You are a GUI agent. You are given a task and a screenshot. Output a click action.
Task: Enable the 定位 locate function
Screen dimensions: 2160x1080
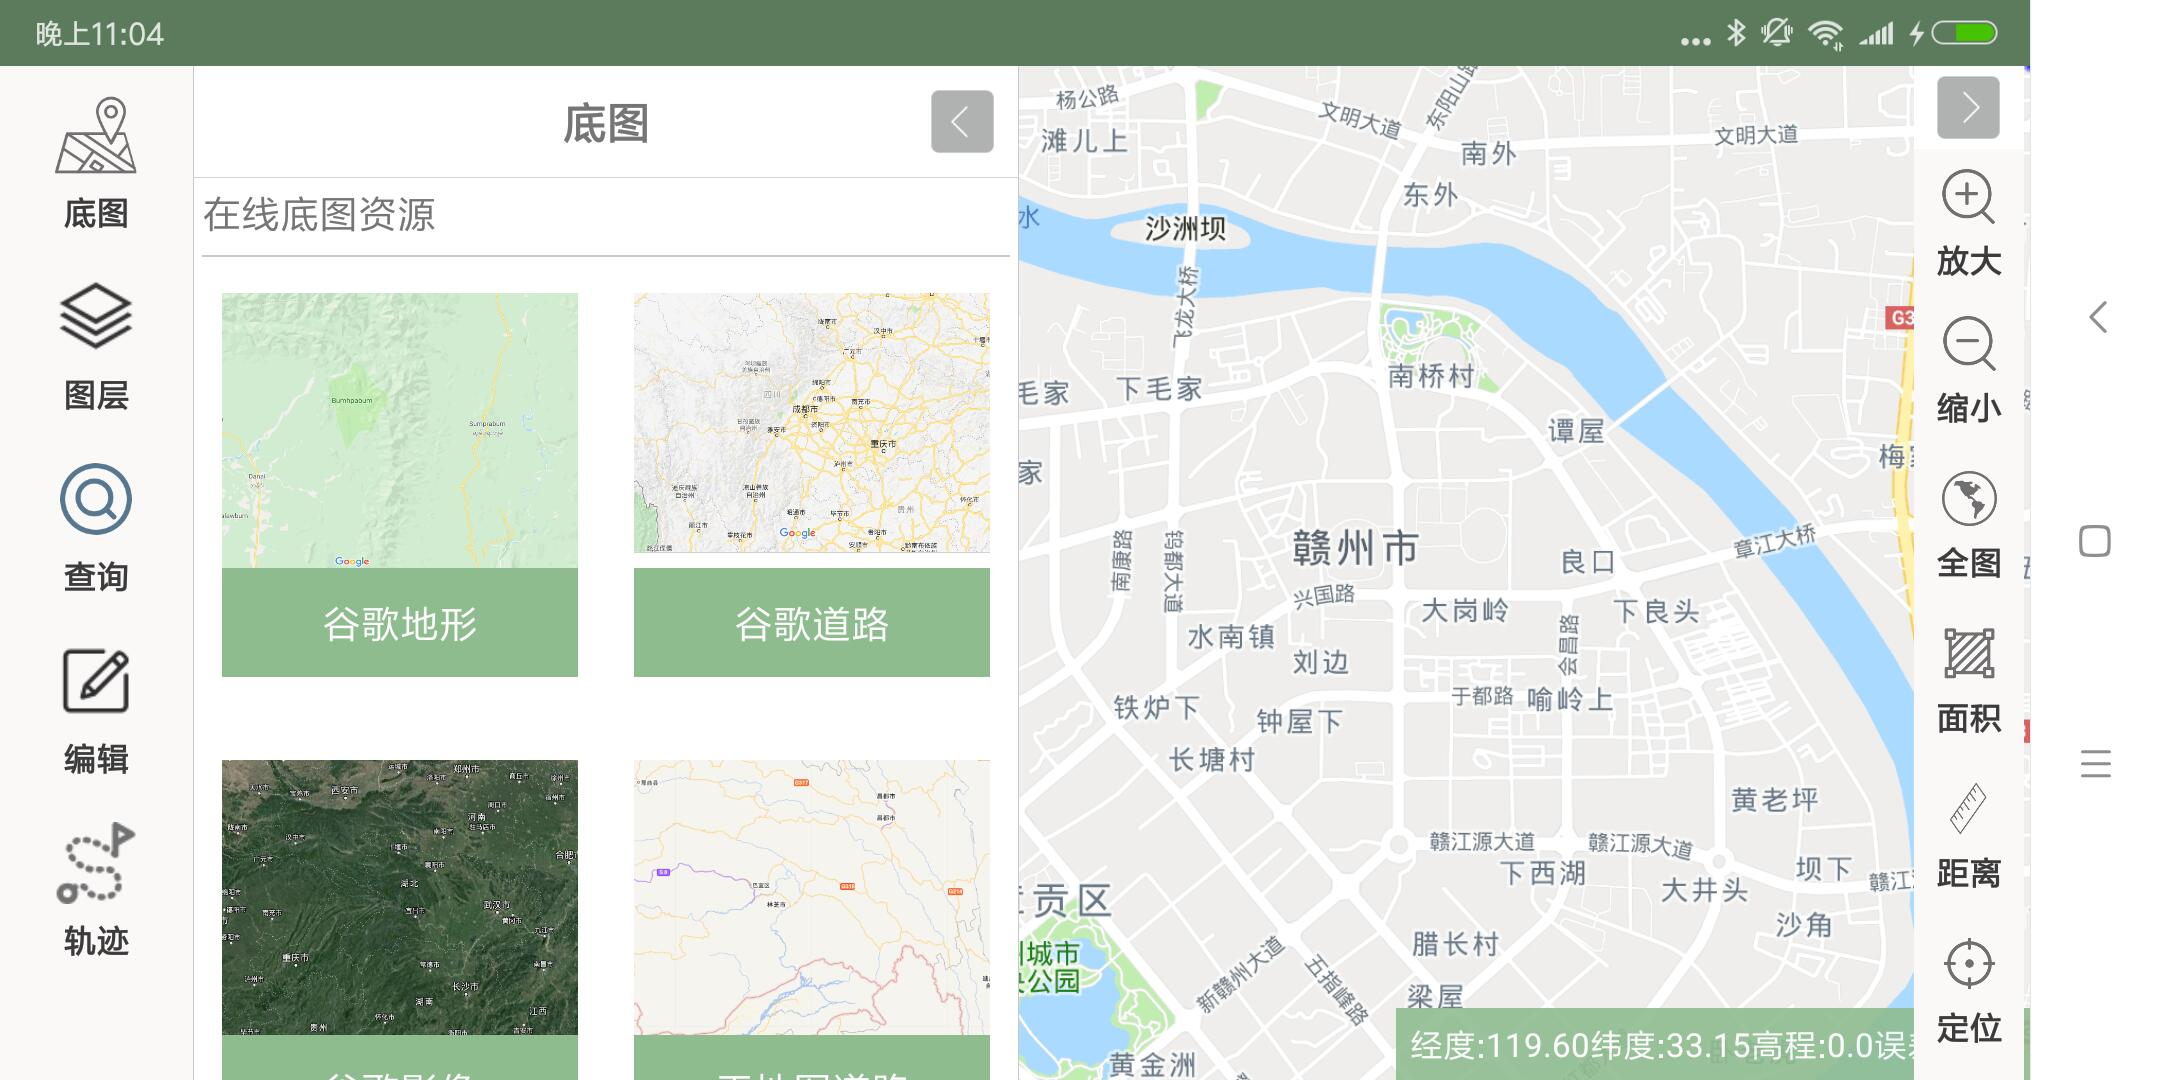coord(1967,985)
